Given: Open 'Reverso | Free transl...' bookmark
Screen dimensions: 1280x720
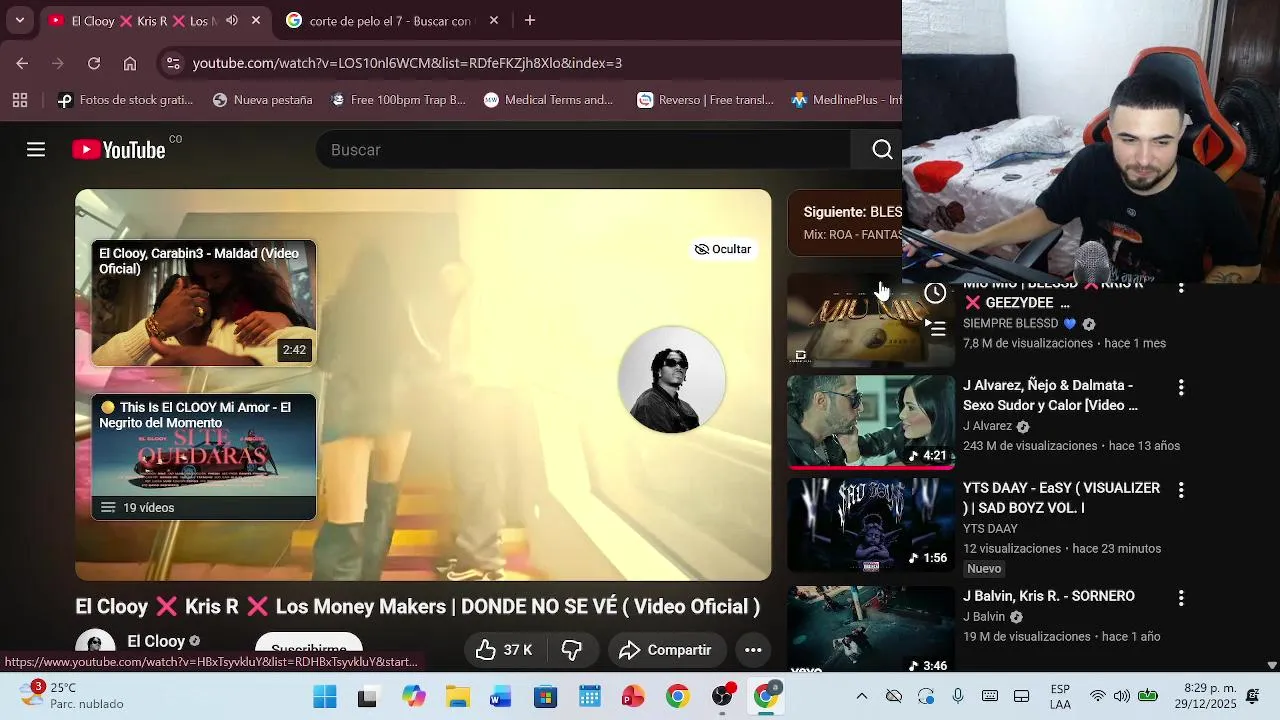Looking at the screenshot, I should (706, 100).
